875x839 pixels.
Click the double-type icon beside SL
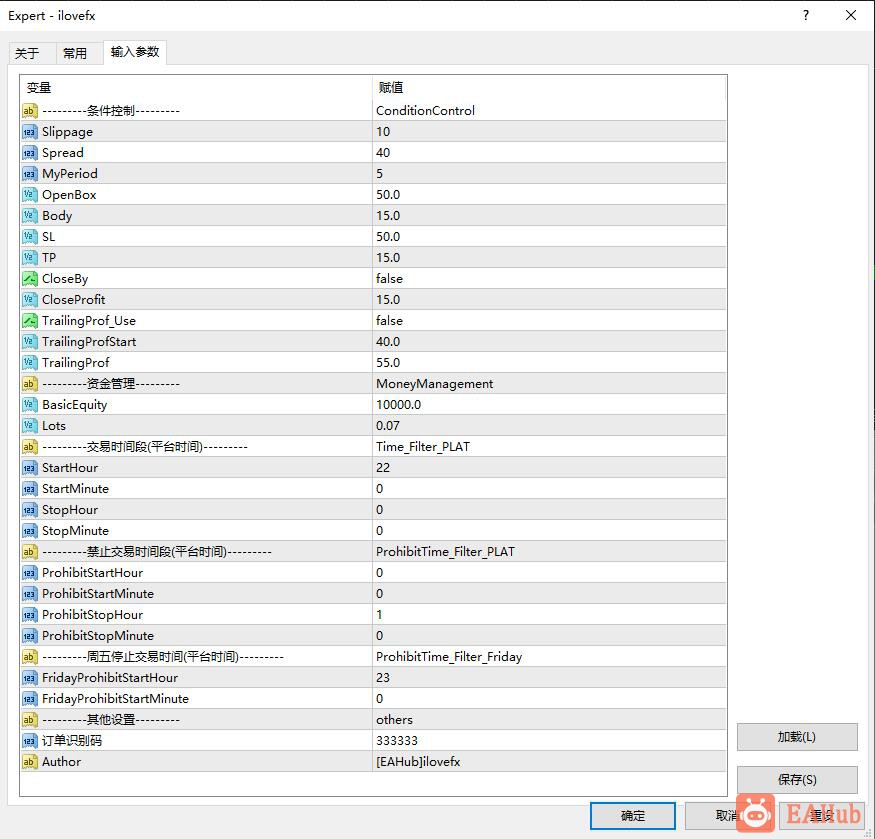[x=30, y=237]
